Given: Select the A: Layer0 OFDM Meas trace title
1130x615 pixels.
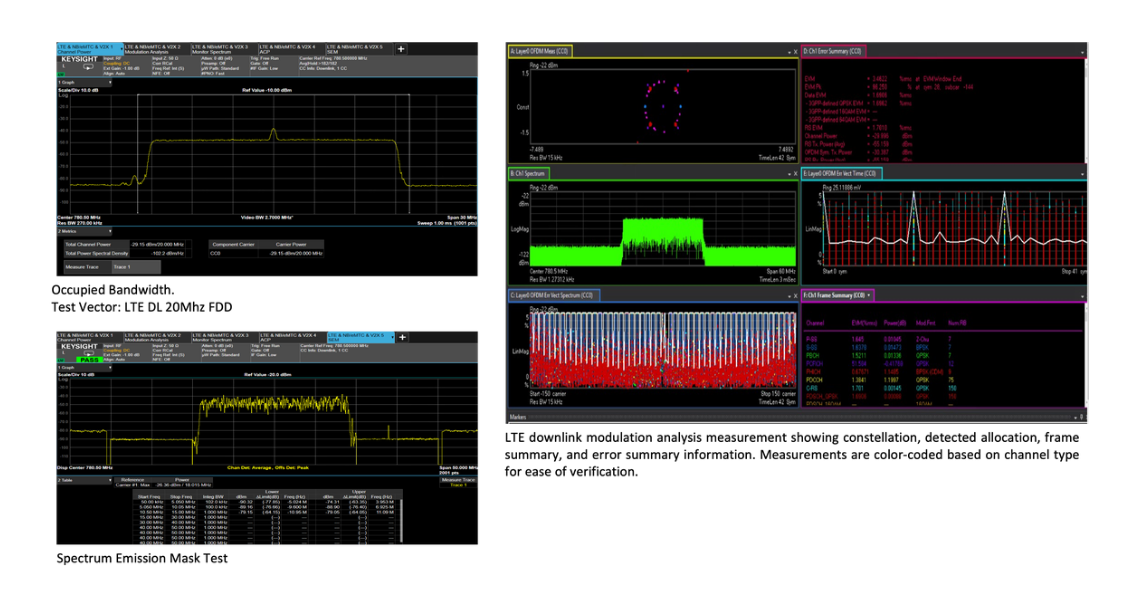Looking at the screenshot, I should (540, 52).
